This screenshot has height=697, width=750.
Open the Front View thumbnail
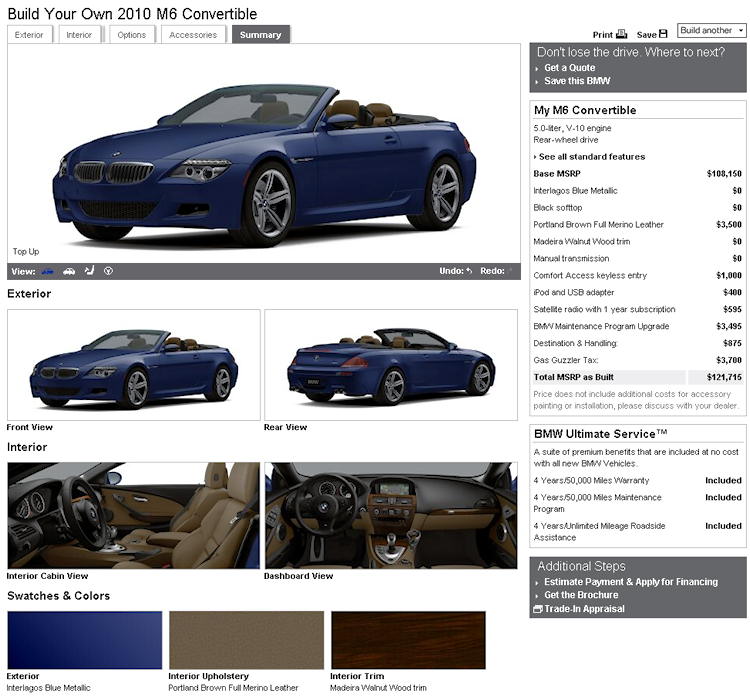coord(133,365)
